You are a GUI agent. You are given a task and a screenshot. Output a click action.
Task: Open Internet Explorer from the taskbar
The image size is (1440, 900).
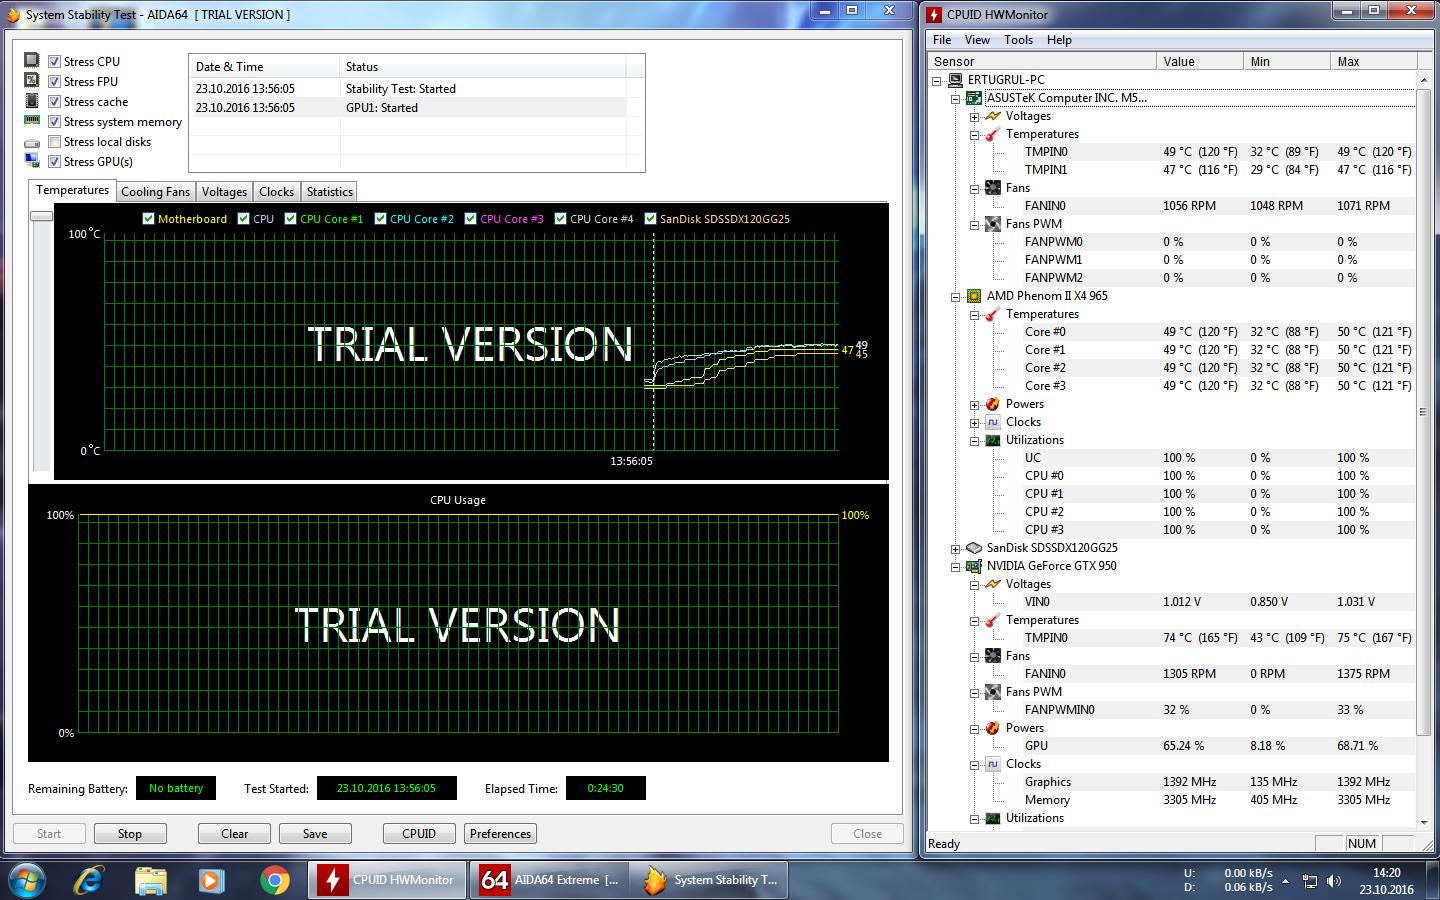[89, 880]
